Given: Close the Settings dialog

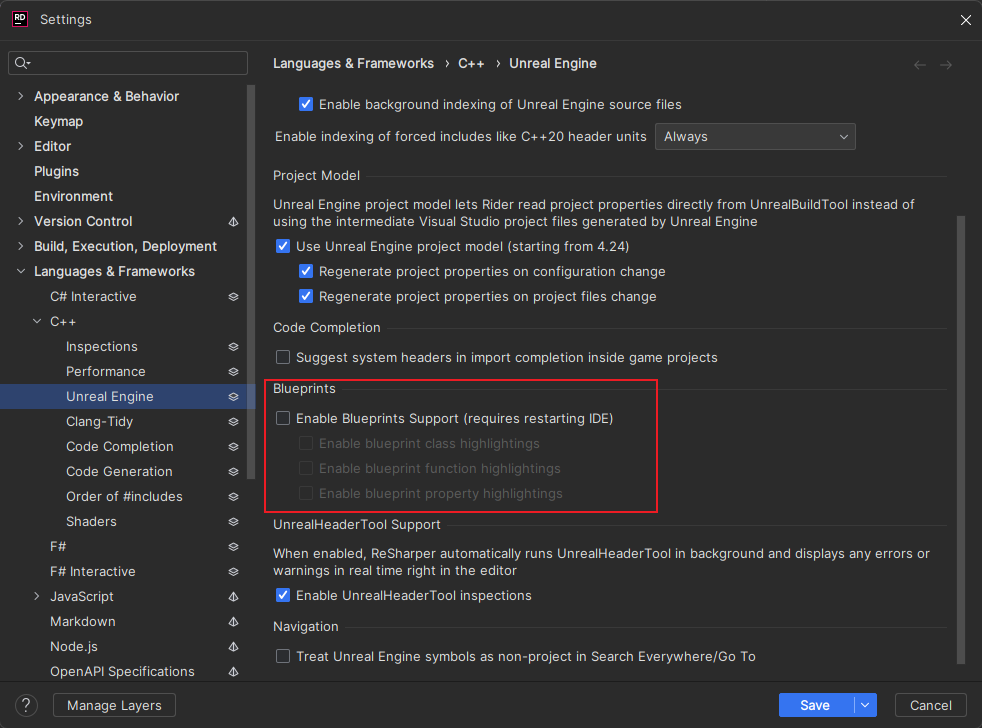Looking at the screenshot, I should pos(966,20).
